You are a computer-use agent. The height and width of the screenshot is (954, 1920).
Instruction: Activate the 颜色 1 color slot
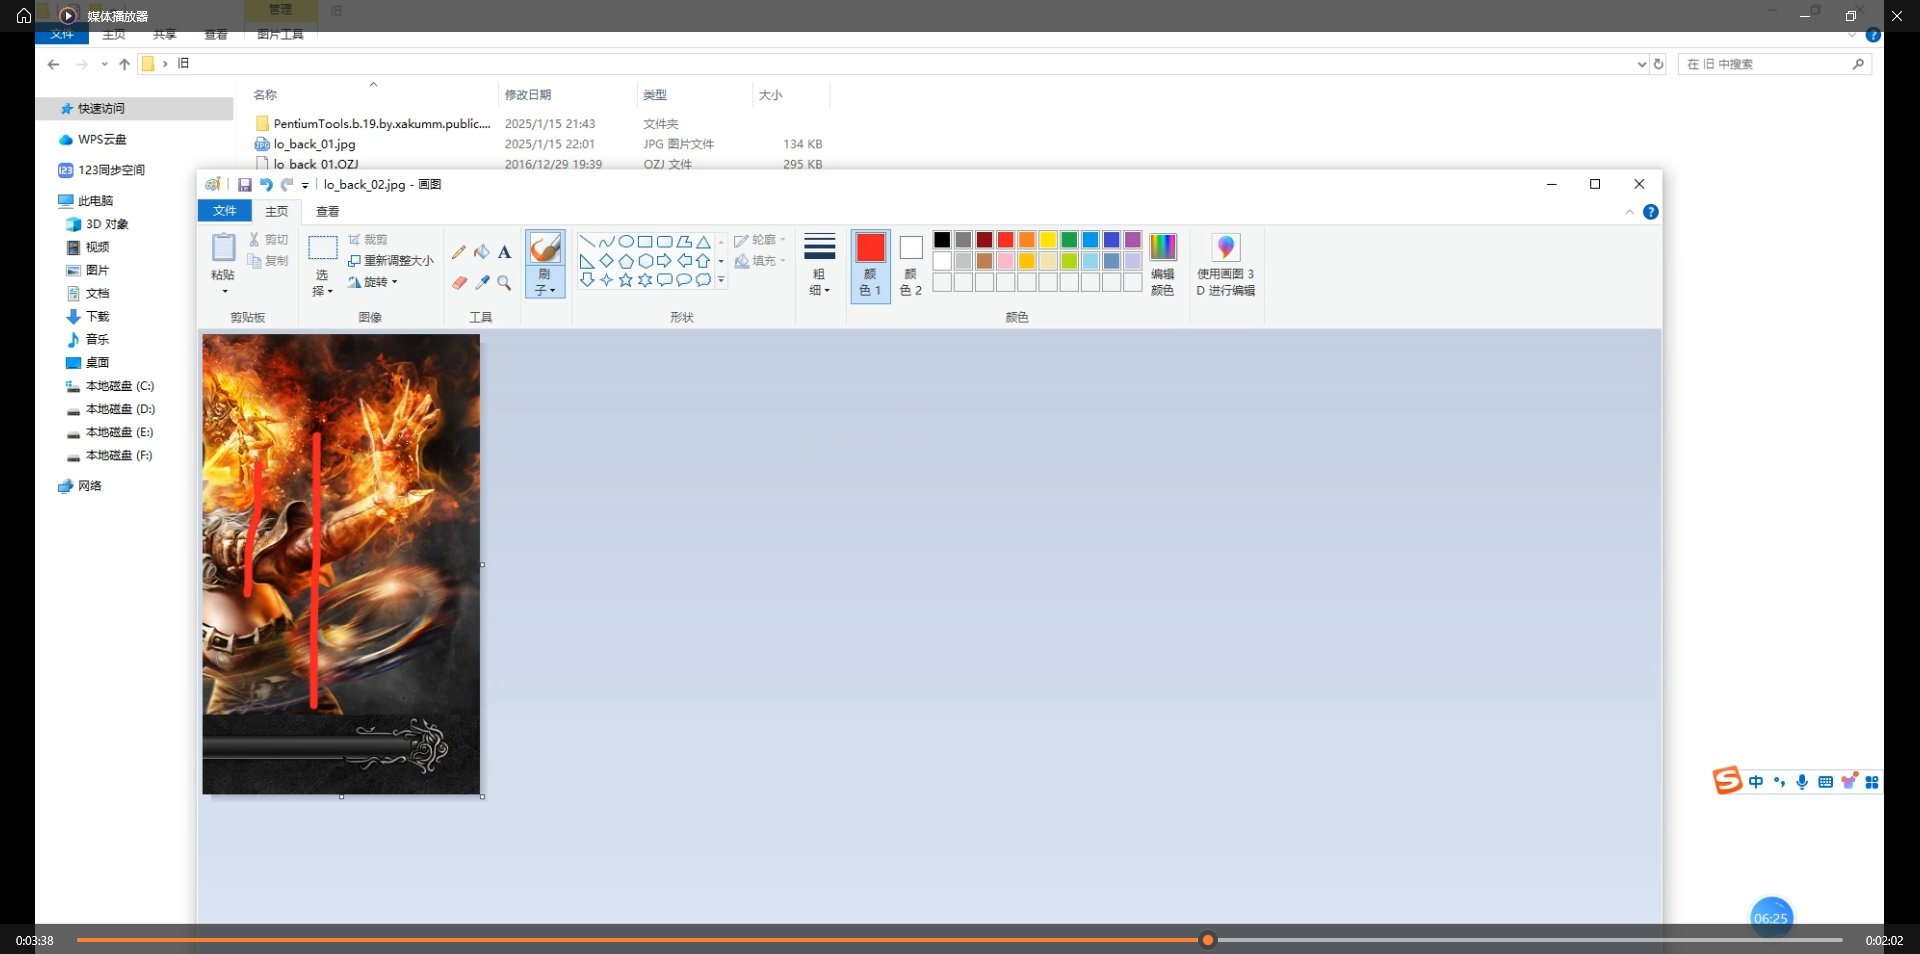[x=870, y=265]
